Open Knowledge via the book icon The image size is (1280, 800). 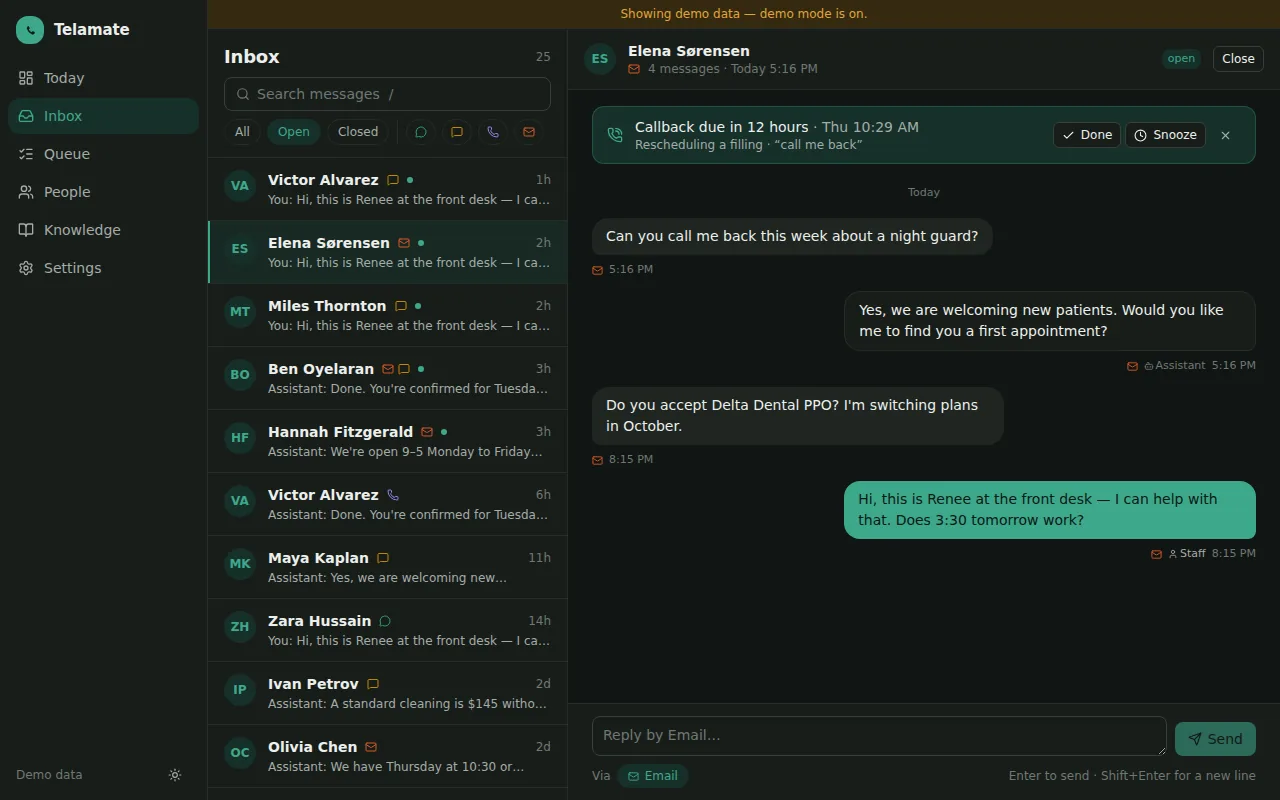pyautogui.click(x=26, y=230)
